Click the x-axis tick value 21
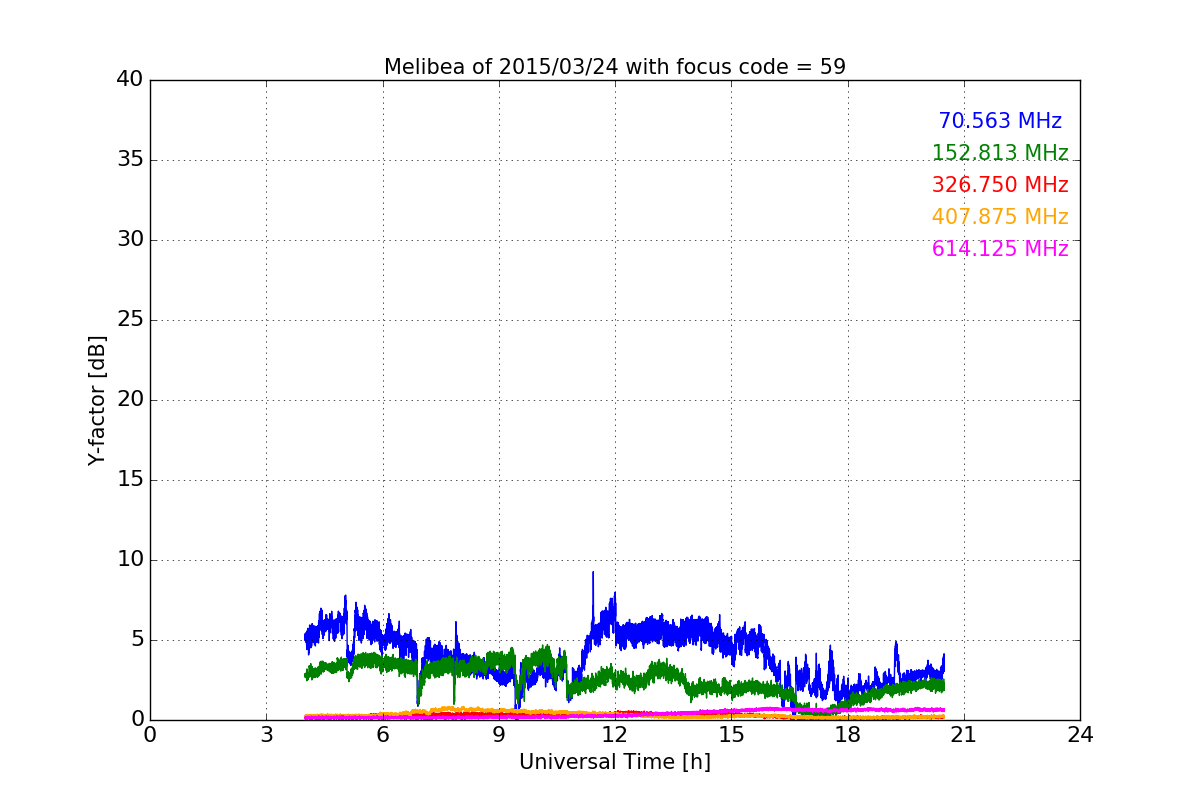Screen dimensions: 1200x800 964,735
